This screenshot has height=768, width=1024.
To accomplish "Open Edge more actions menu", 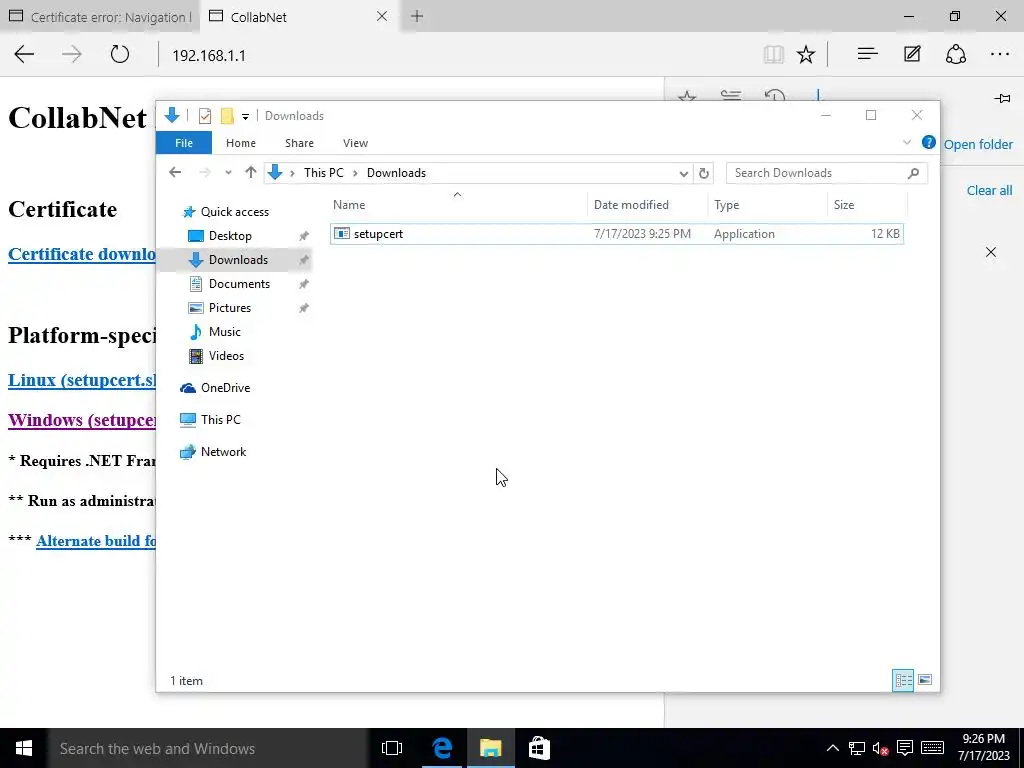I will 1000,54.
